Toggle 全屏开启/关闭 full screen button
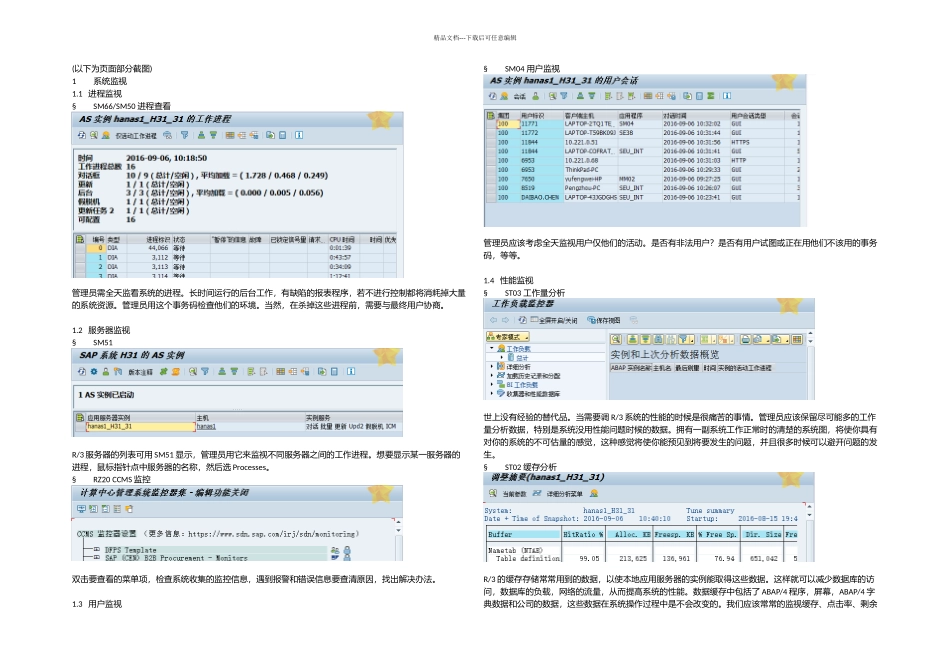 [x=554, y=320]
